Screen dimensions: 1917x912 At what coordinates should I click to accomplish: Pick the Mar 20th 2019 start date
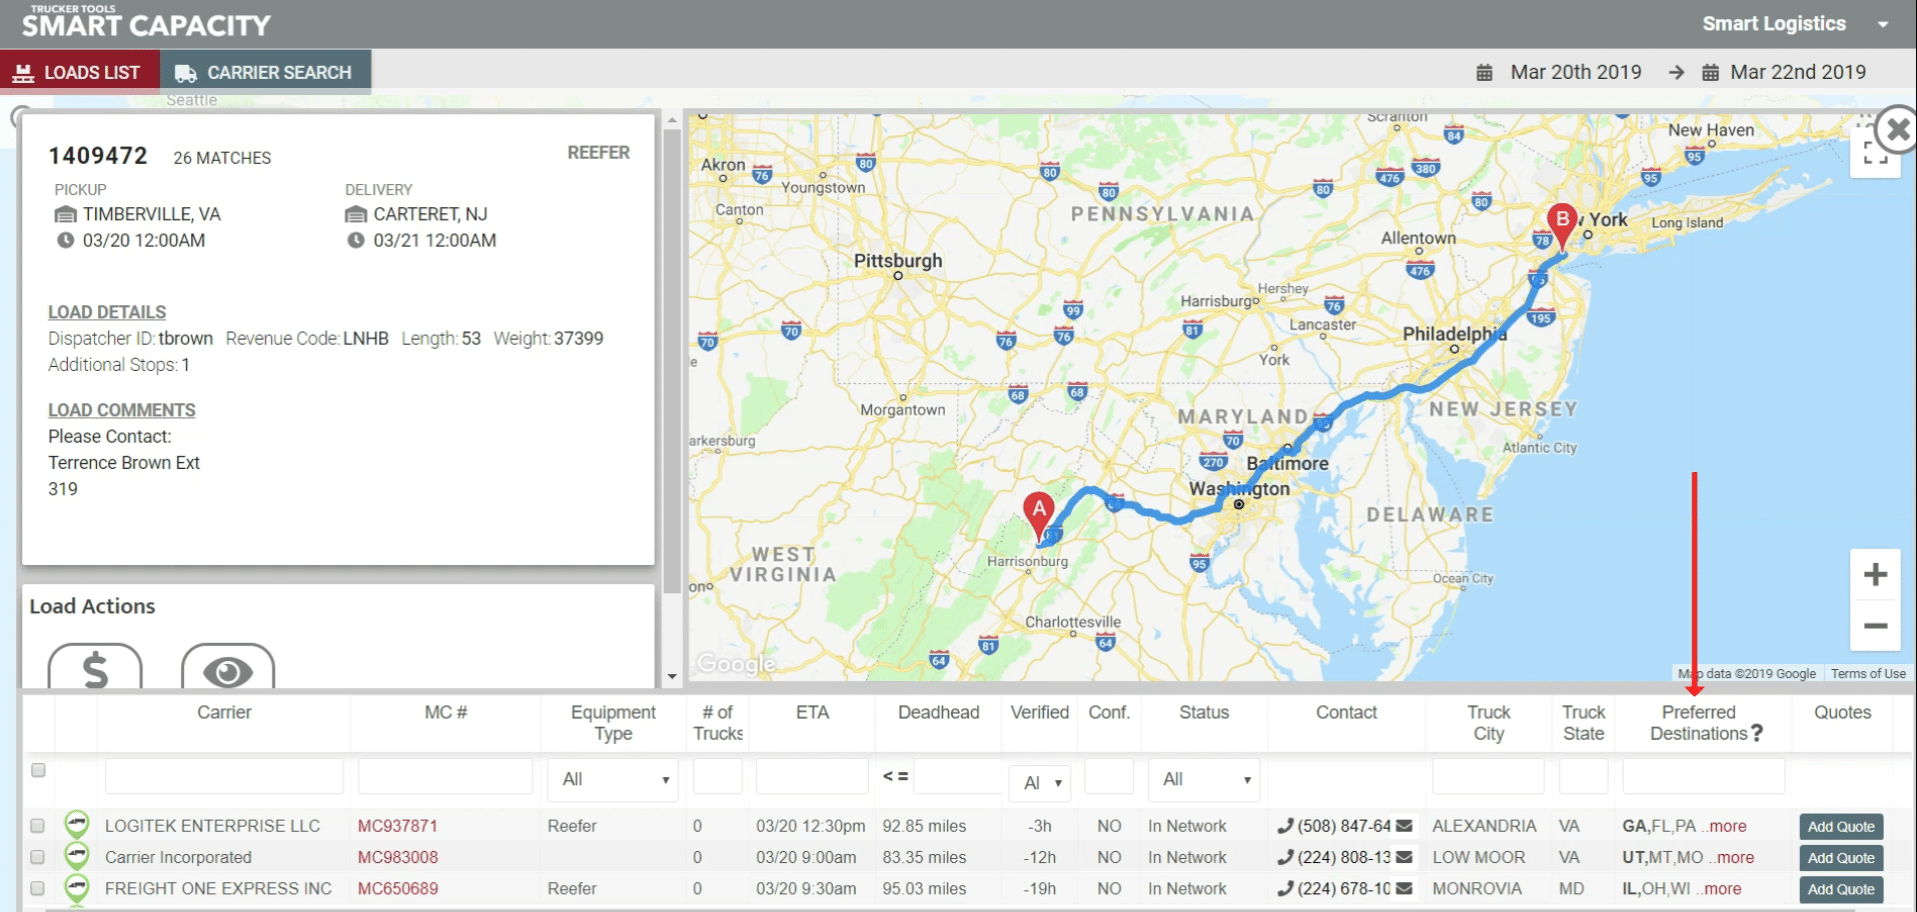coord(1575,72)
